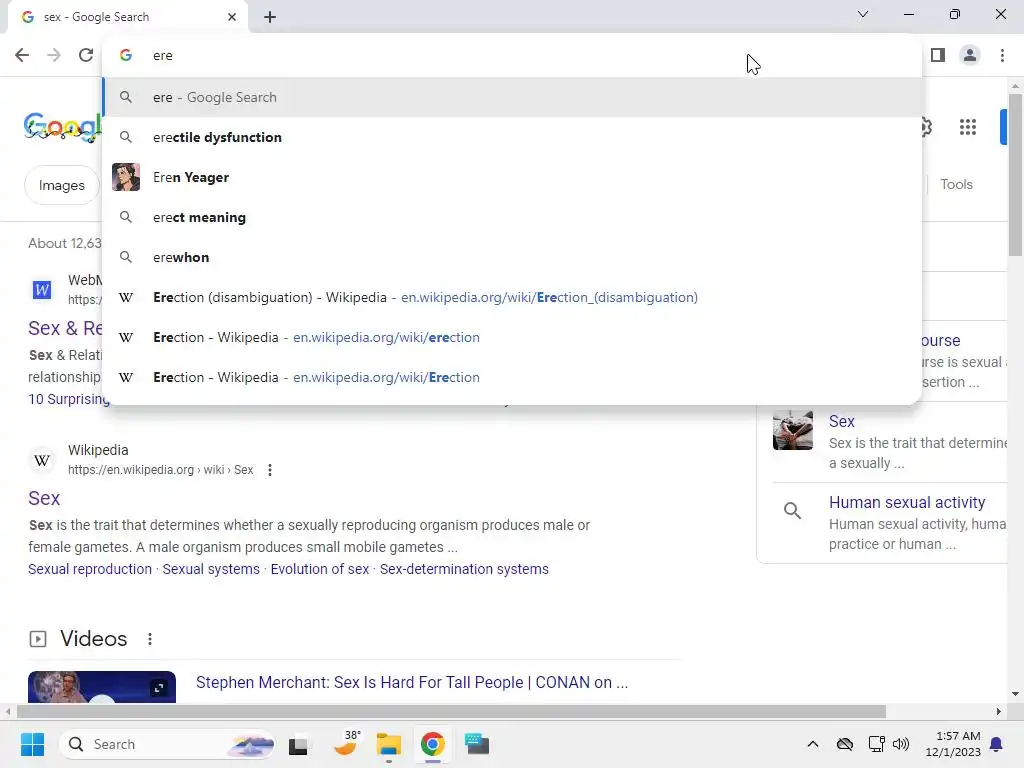Open the 'Human sexual activity' related search

907,502
